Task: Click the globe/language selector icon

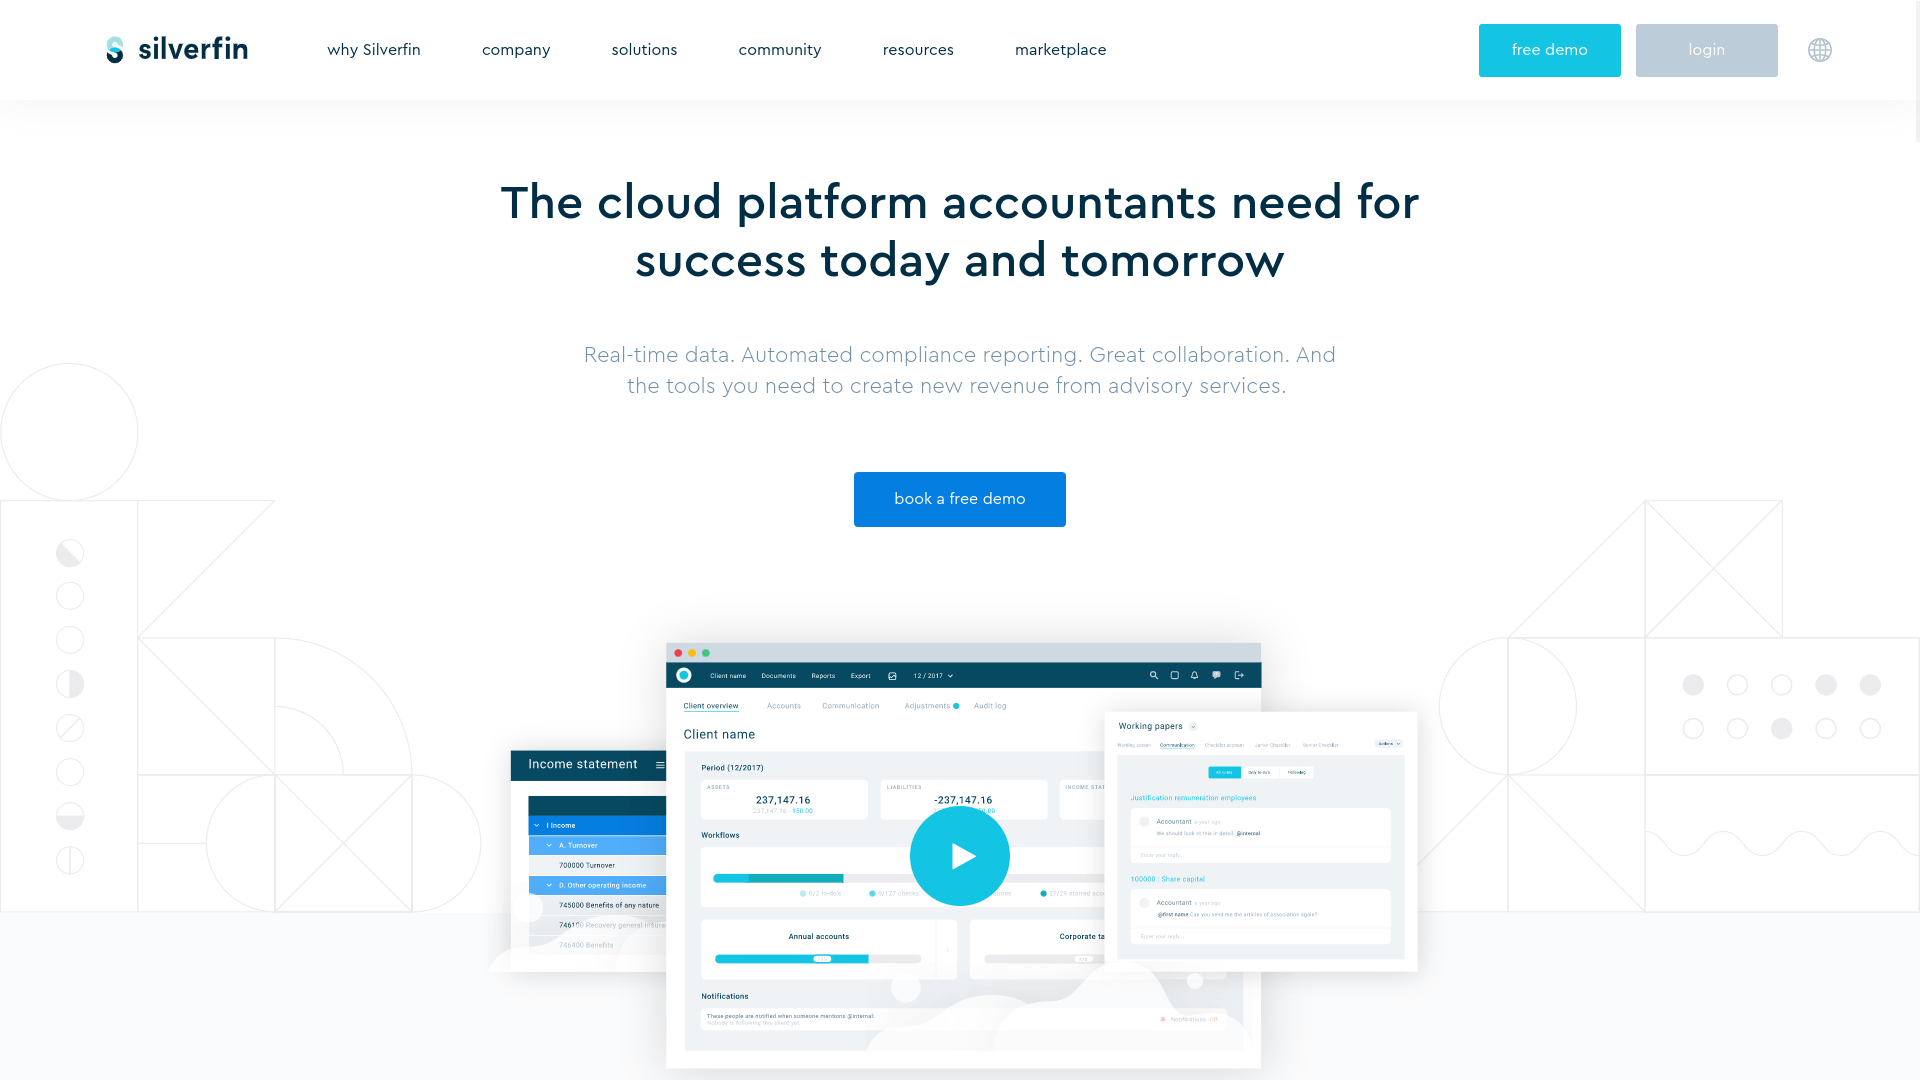Action: pyautogui.click(x=1818, y=50)
